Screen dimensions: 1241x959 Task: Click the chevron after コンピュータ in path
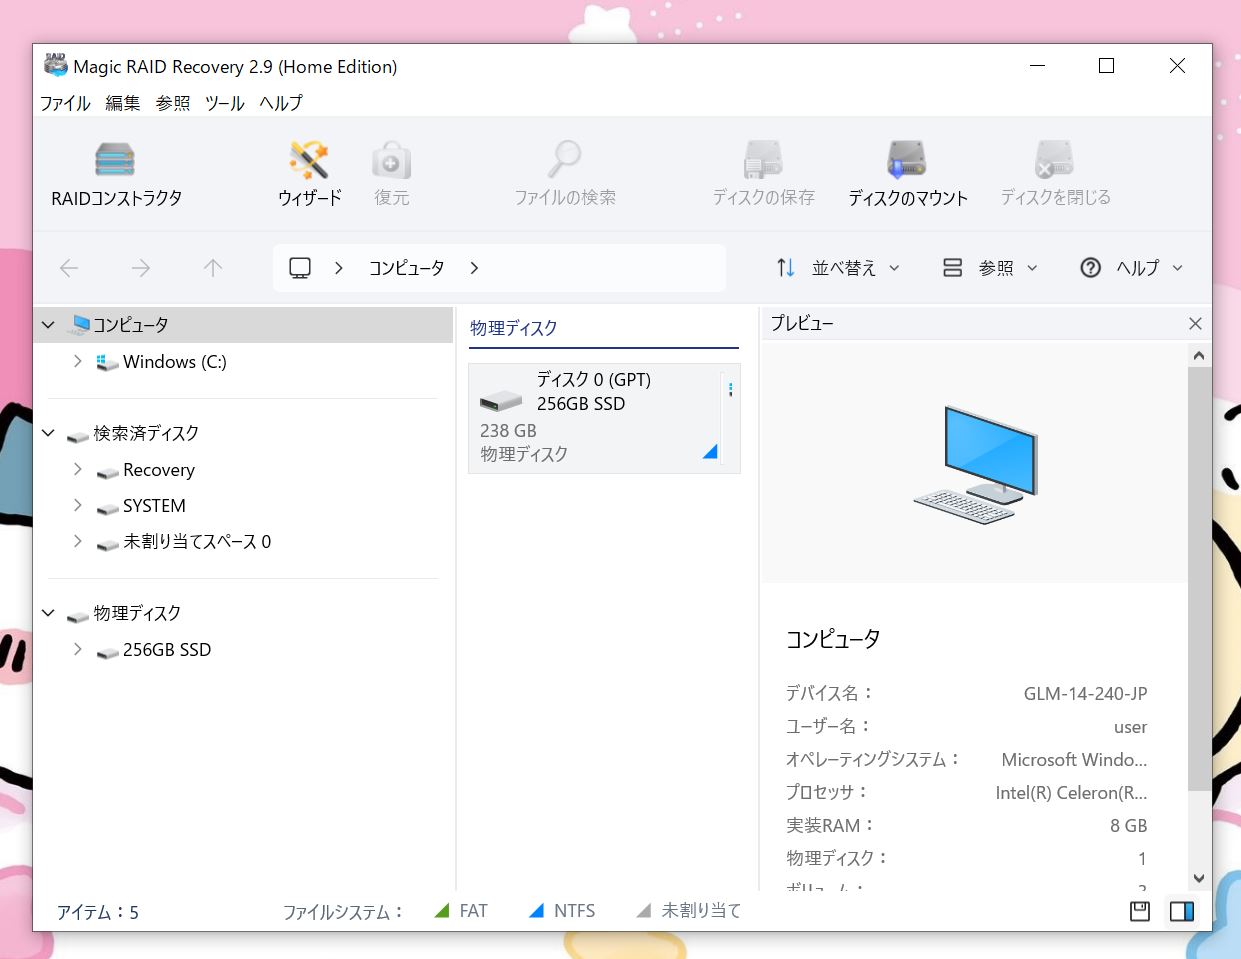[x=474, y=268]
